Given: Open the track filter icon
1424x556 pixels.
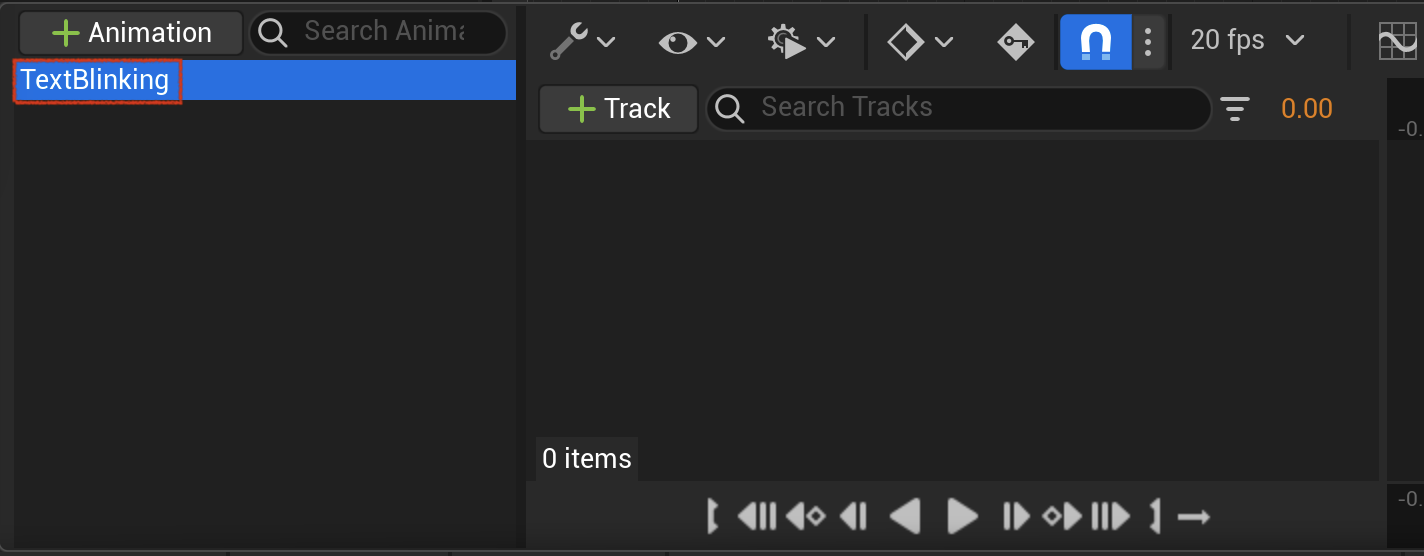Looking at the screenshot, I should [1236, 108].
